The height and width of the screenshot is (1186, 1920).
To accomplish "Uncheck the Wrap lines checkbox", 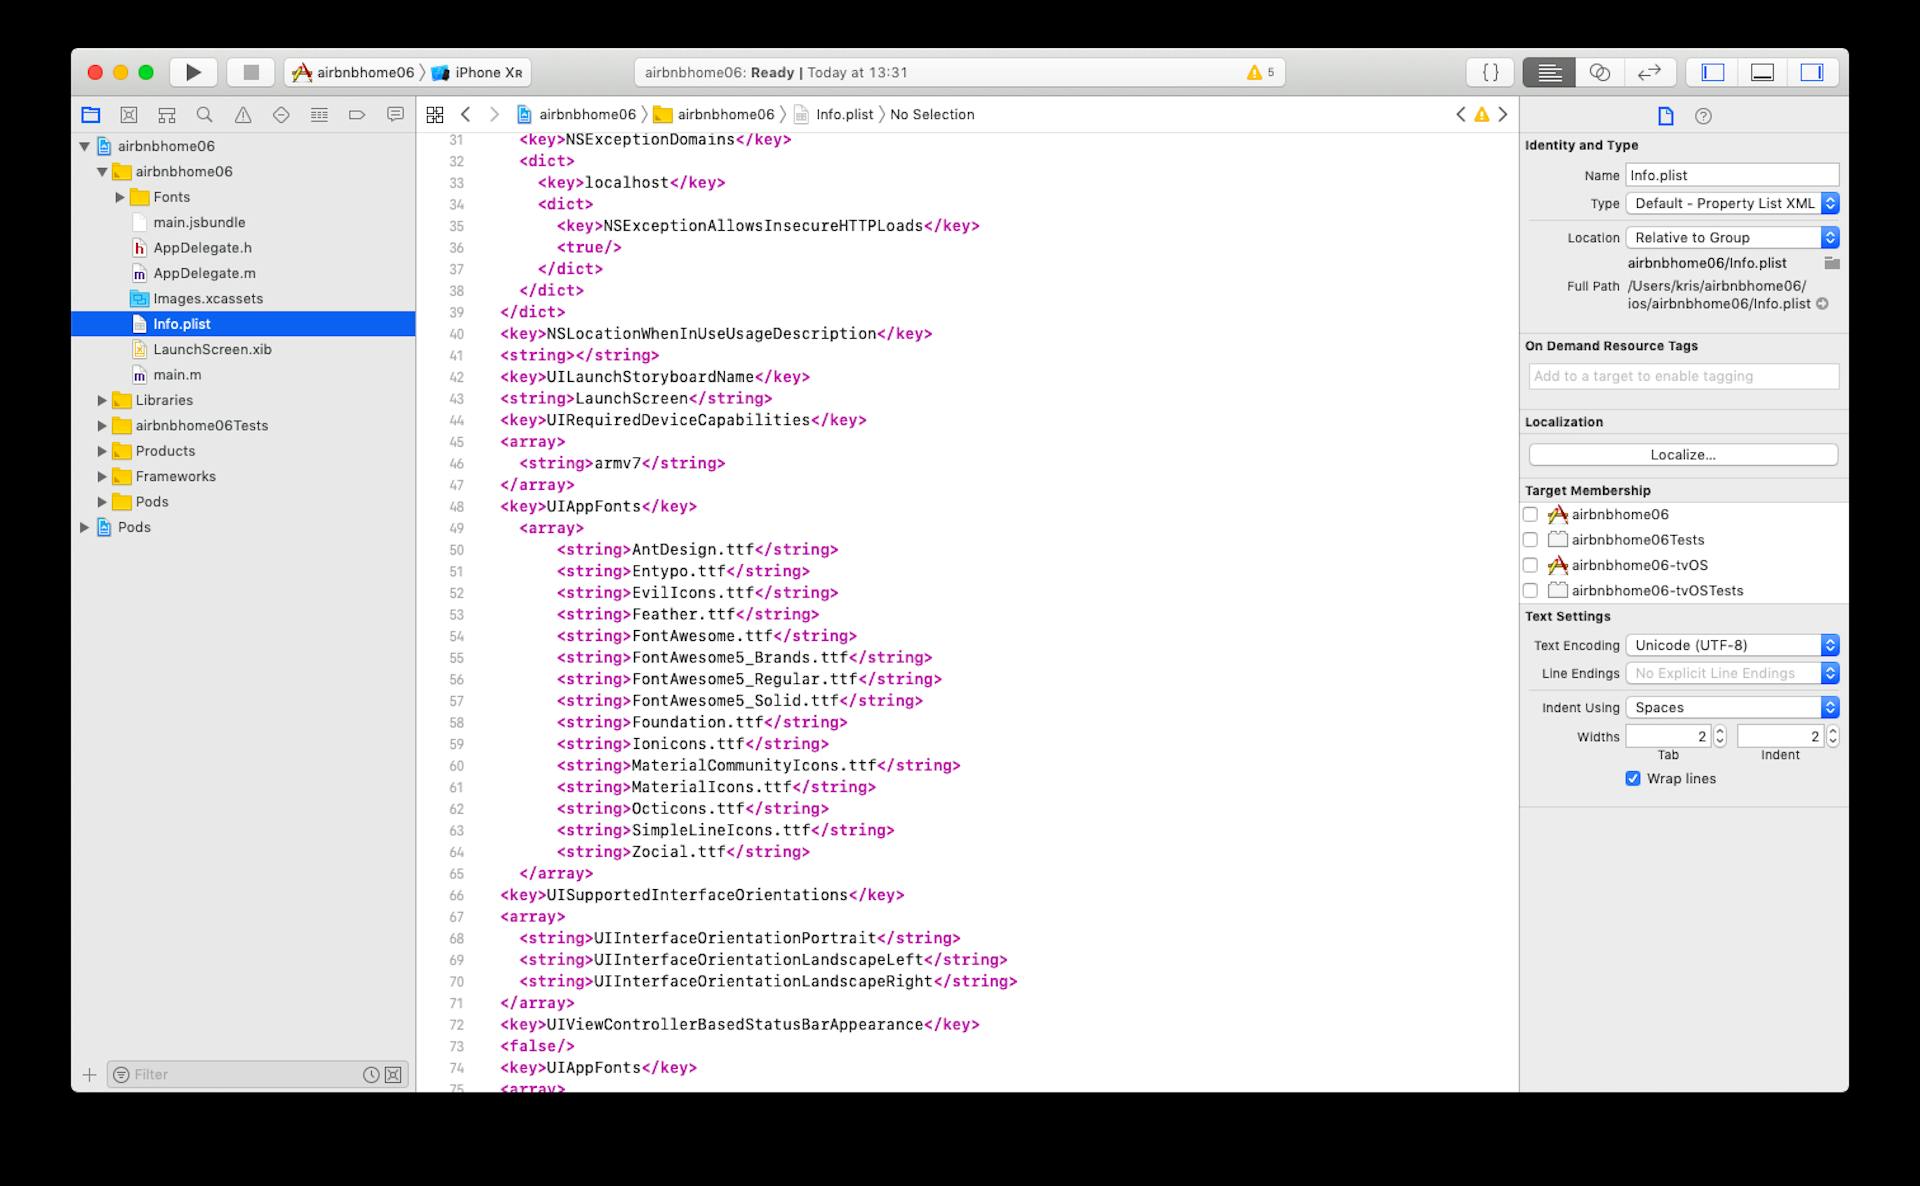I will click(x=1633, y=778).
